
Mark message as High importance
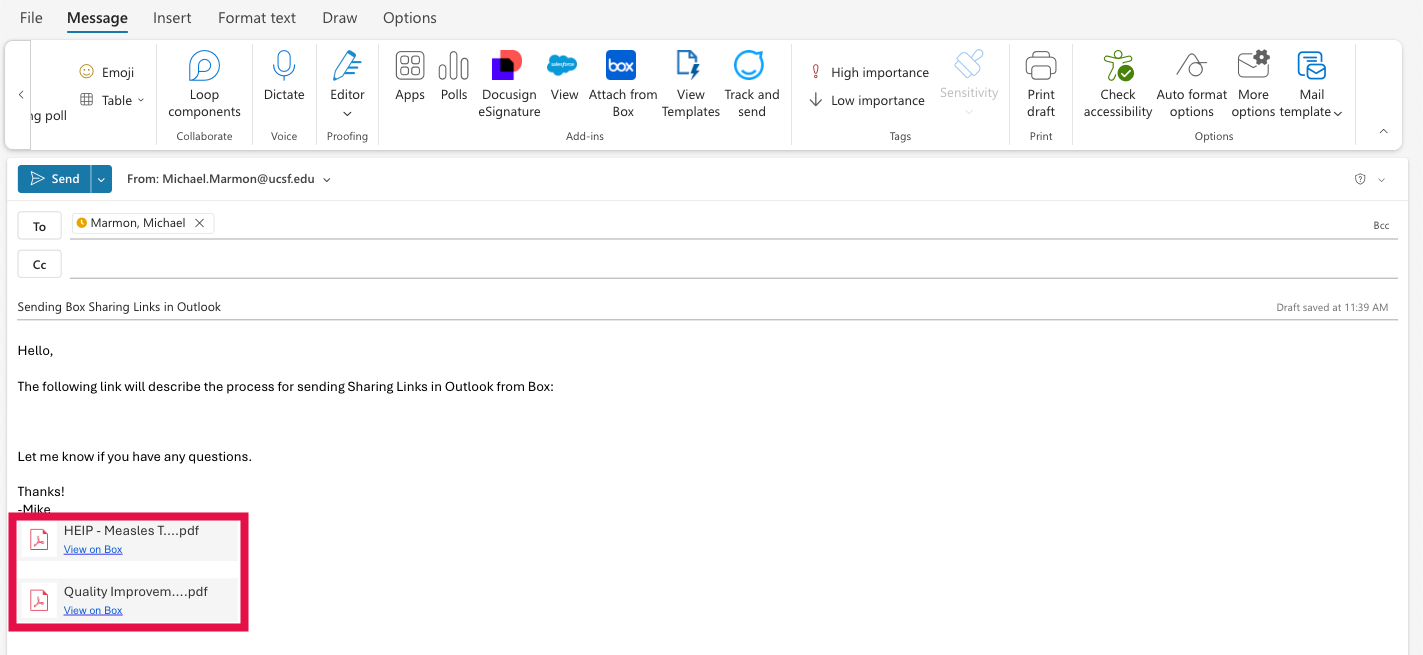pos(869,72)
